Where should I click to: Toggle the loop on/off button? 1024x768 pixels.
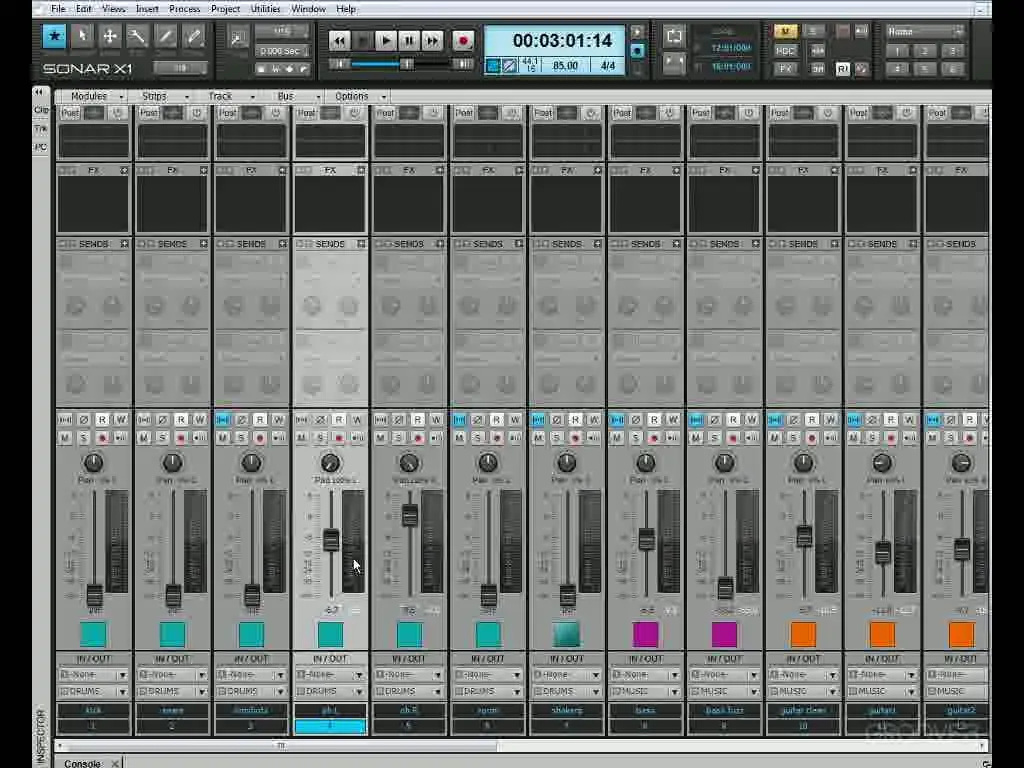pos(674,36)
